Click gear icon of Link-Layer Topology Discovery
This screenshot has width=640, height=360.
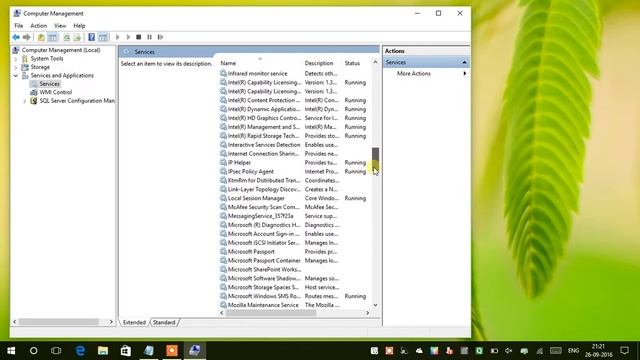pyautogui.click(x=223, y=189)
